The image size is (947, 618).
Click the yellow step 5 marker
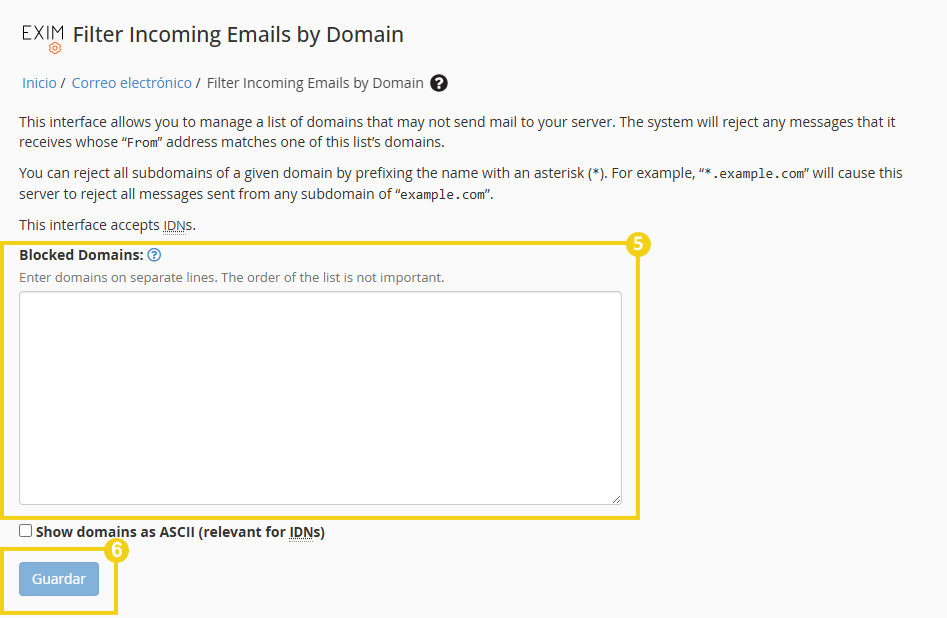coord(638,245)
